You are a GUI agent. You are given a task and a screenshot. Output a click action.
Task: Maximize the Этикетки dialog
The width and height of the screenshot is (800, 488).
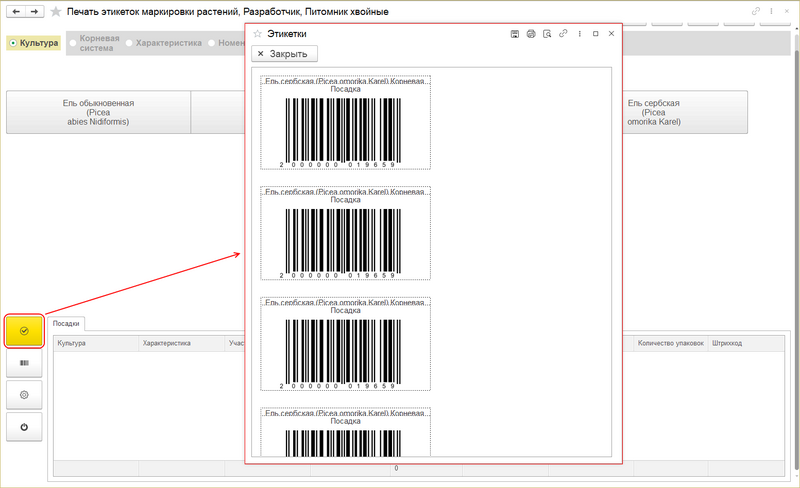tap(595, 34)
